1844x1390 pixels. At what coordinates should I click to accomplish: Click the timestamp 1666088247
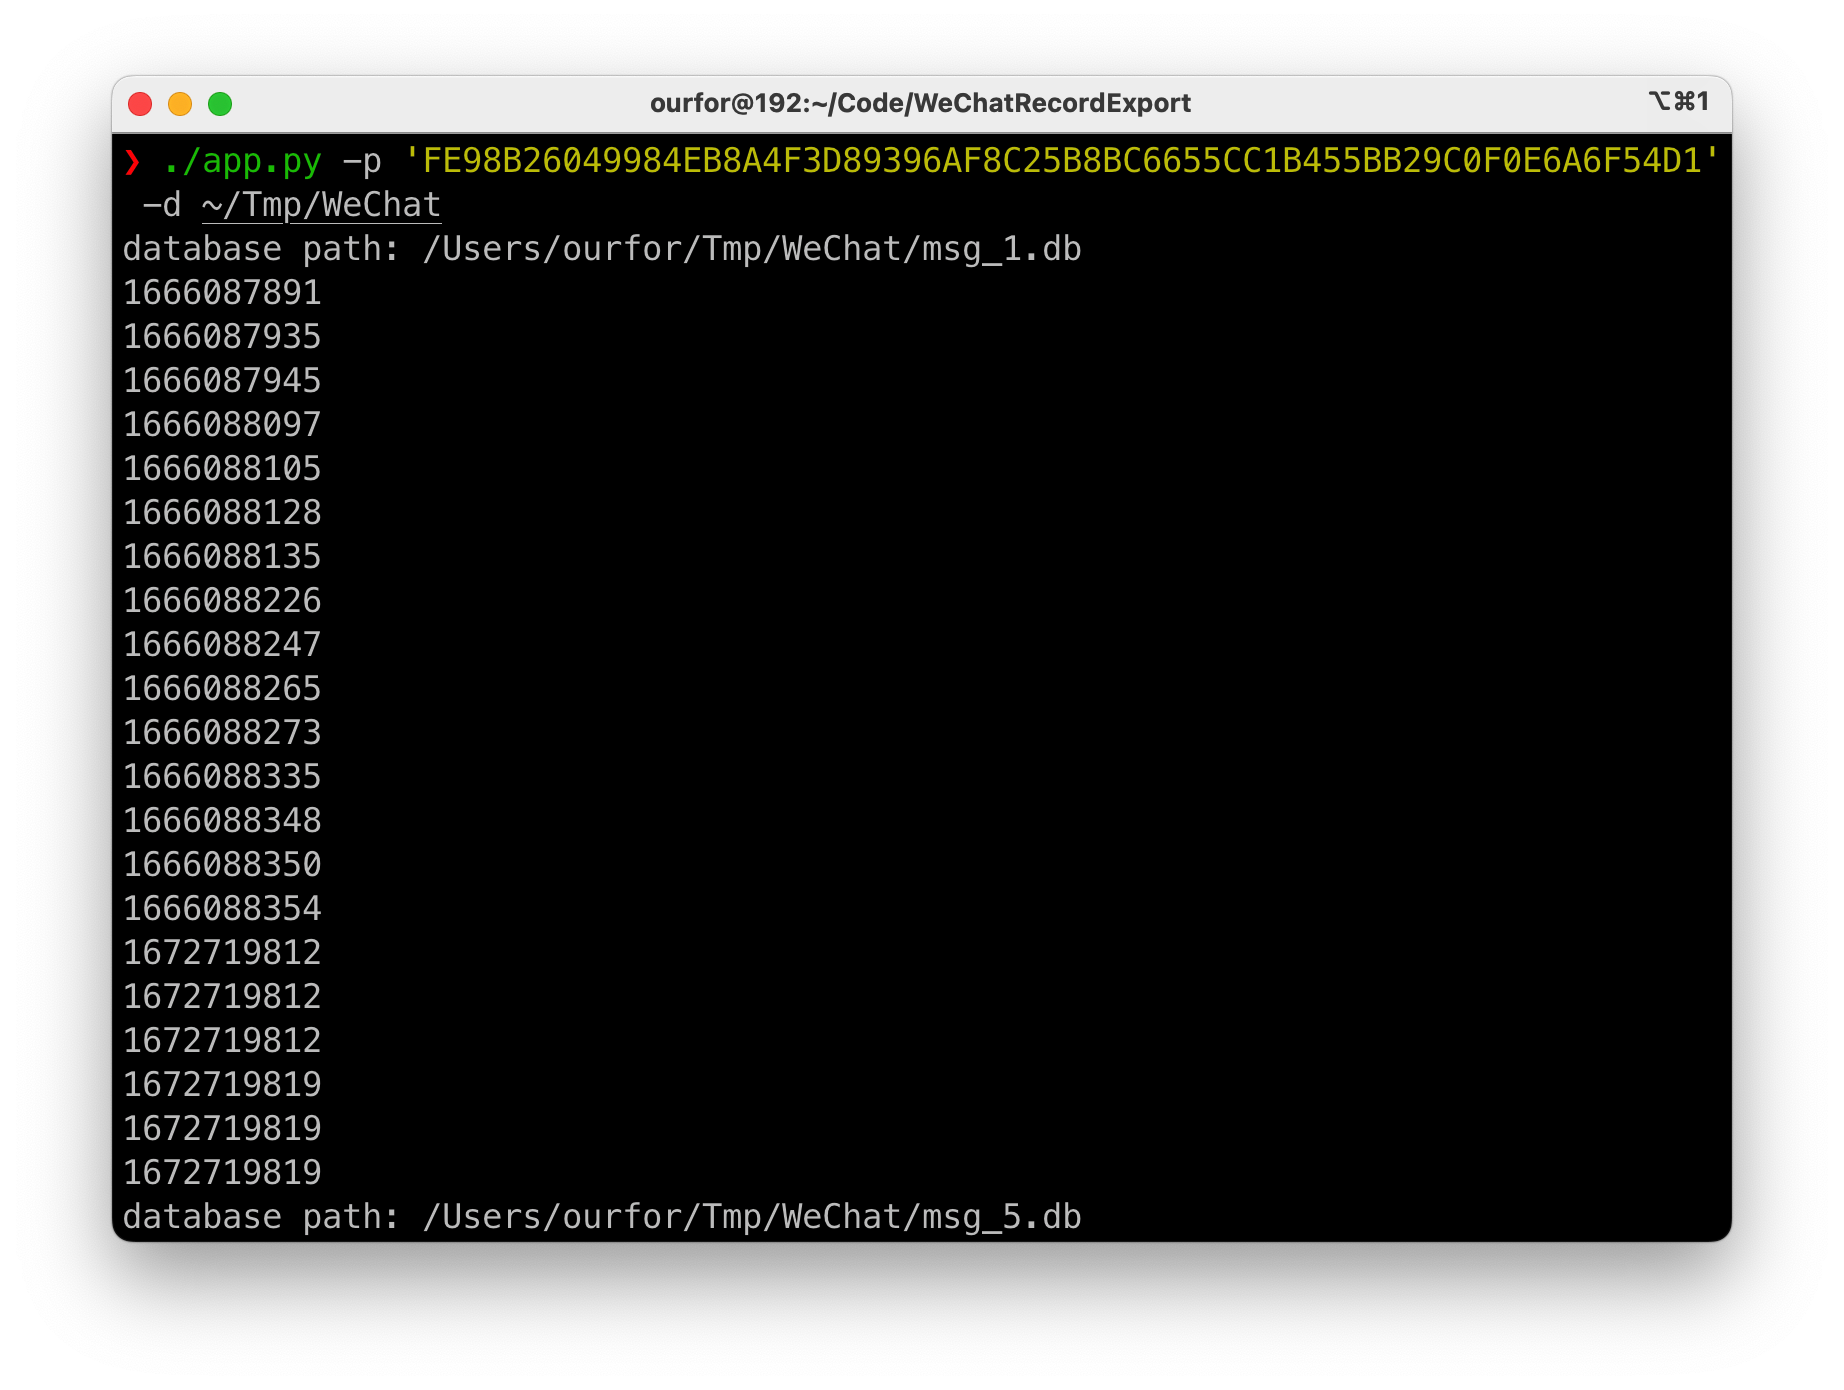[222, 645]
